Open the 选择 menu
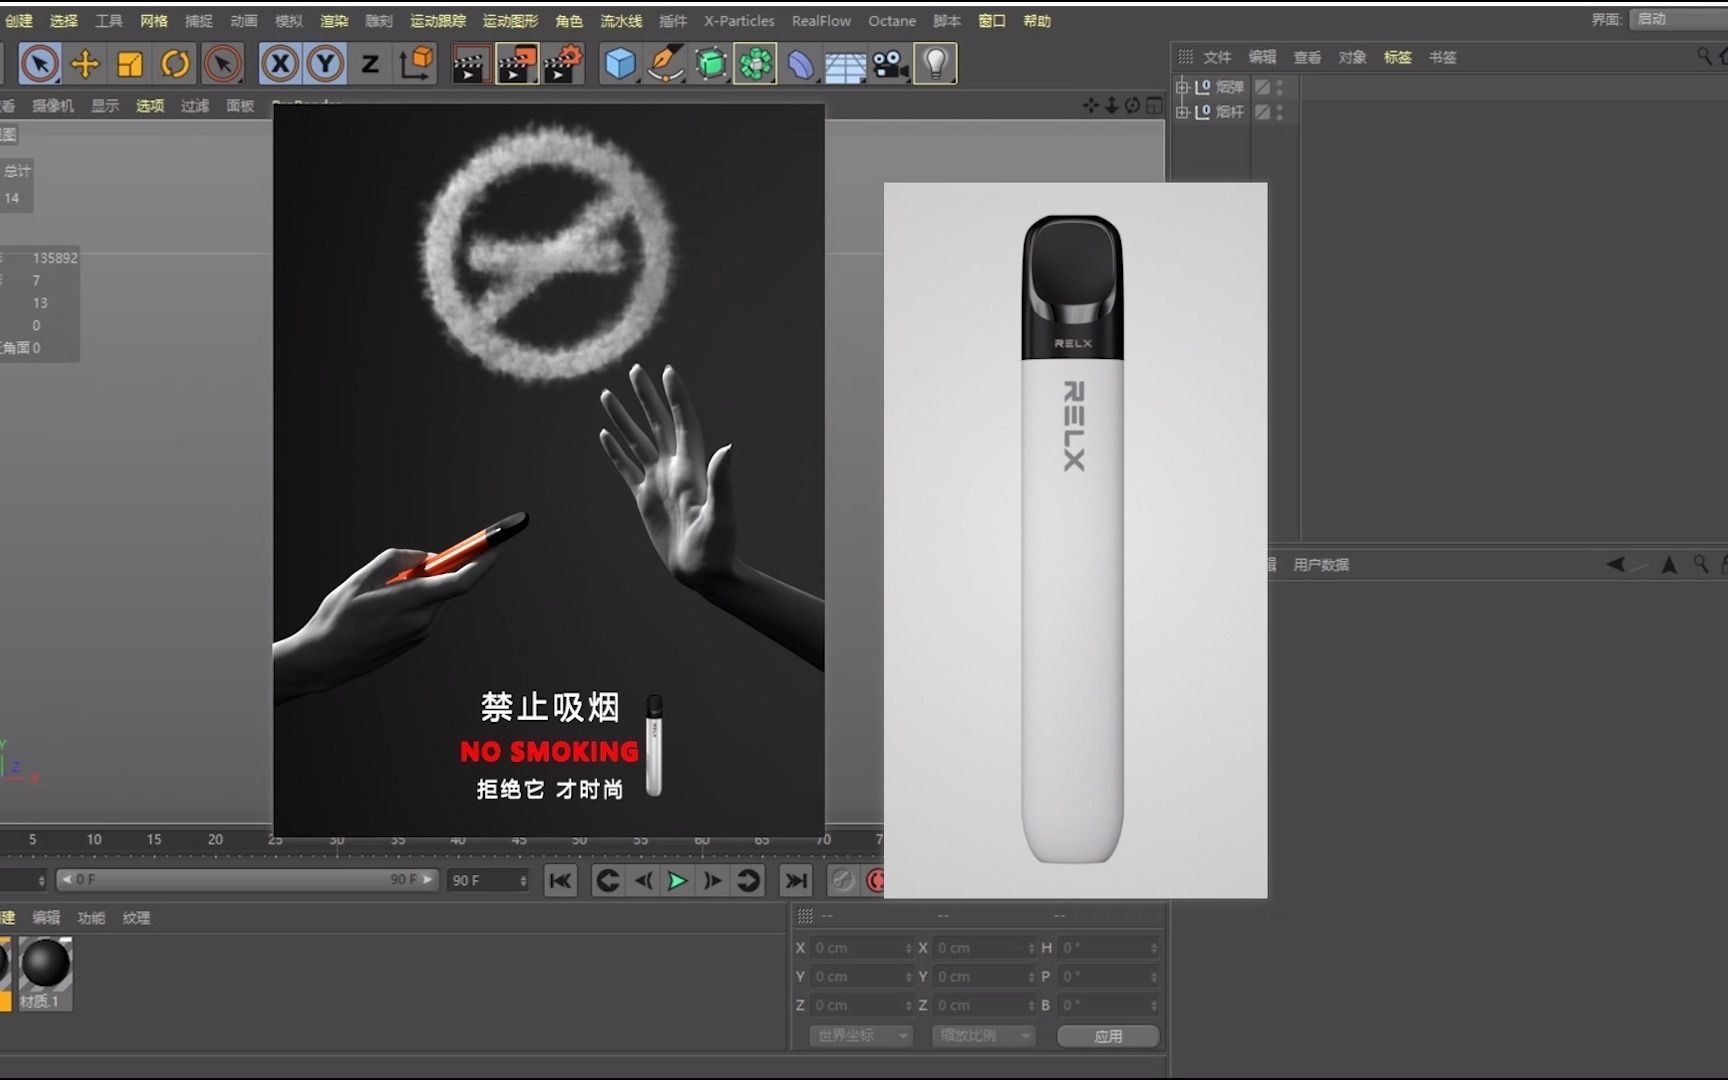The image size is (1728, 1080). 64,20
